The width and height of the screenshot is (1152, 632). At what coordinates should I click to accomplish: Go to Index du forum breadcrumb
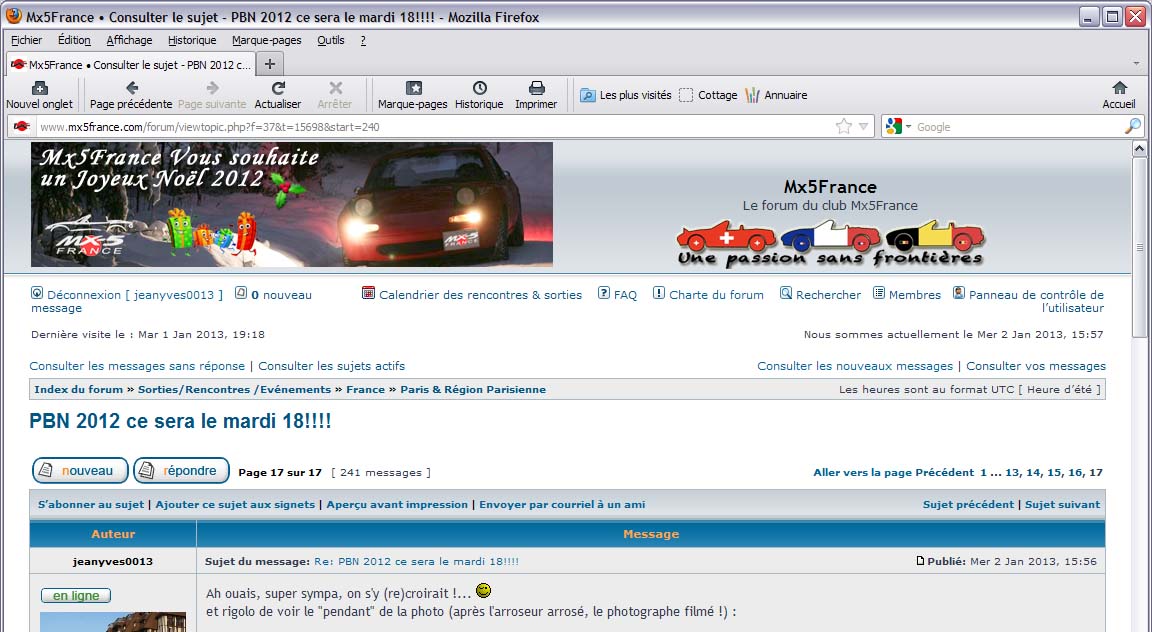79,389
